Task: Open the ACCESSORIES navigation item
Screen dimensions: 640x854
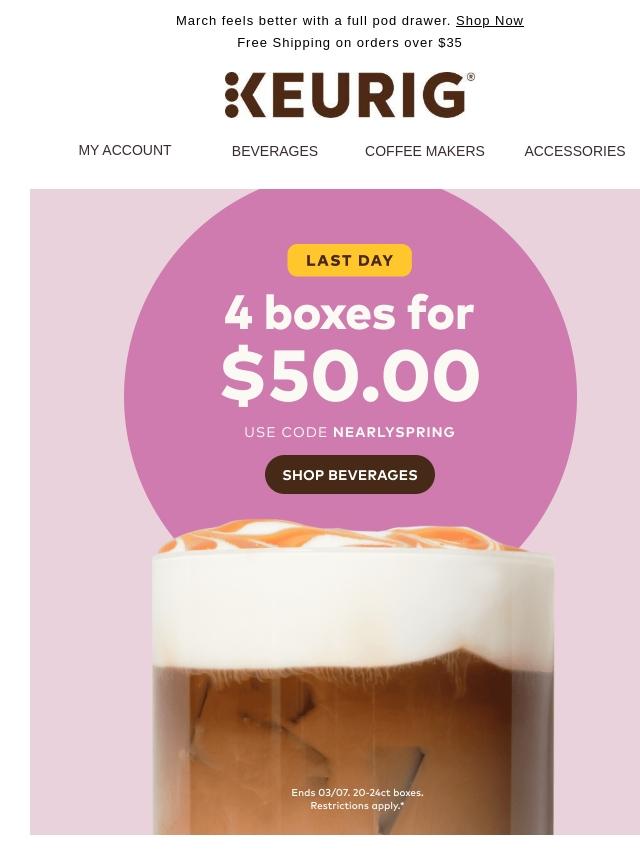Action: (x=575, y=151)
